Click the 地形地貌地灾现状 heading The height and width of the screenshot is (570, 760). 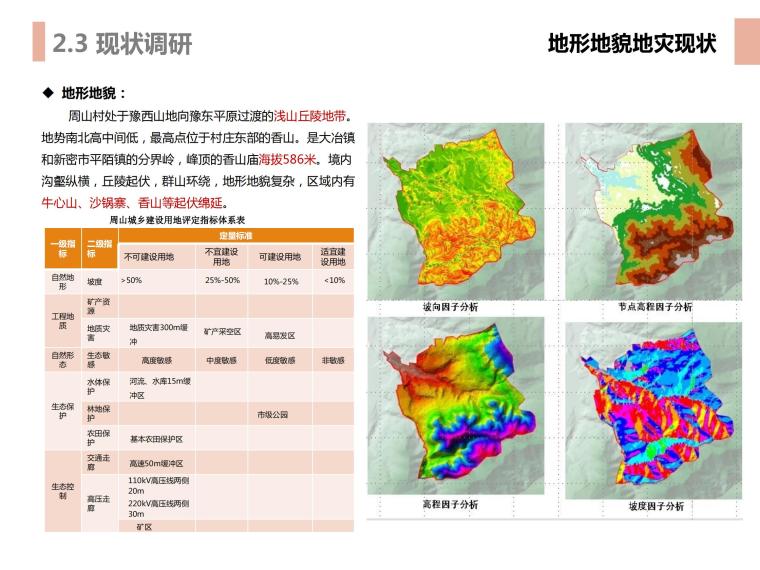coord(632,44)
